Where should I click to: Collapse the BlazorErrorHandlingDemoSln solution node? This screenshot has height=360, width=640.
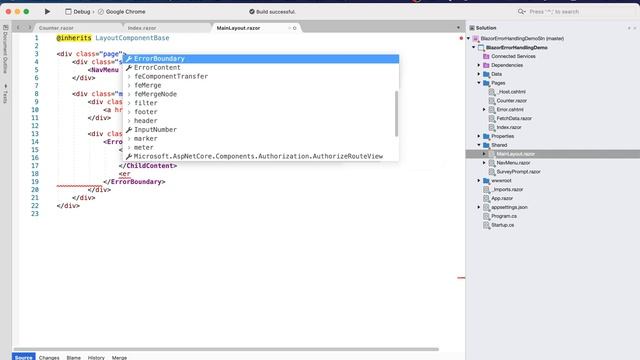(469, 38)
